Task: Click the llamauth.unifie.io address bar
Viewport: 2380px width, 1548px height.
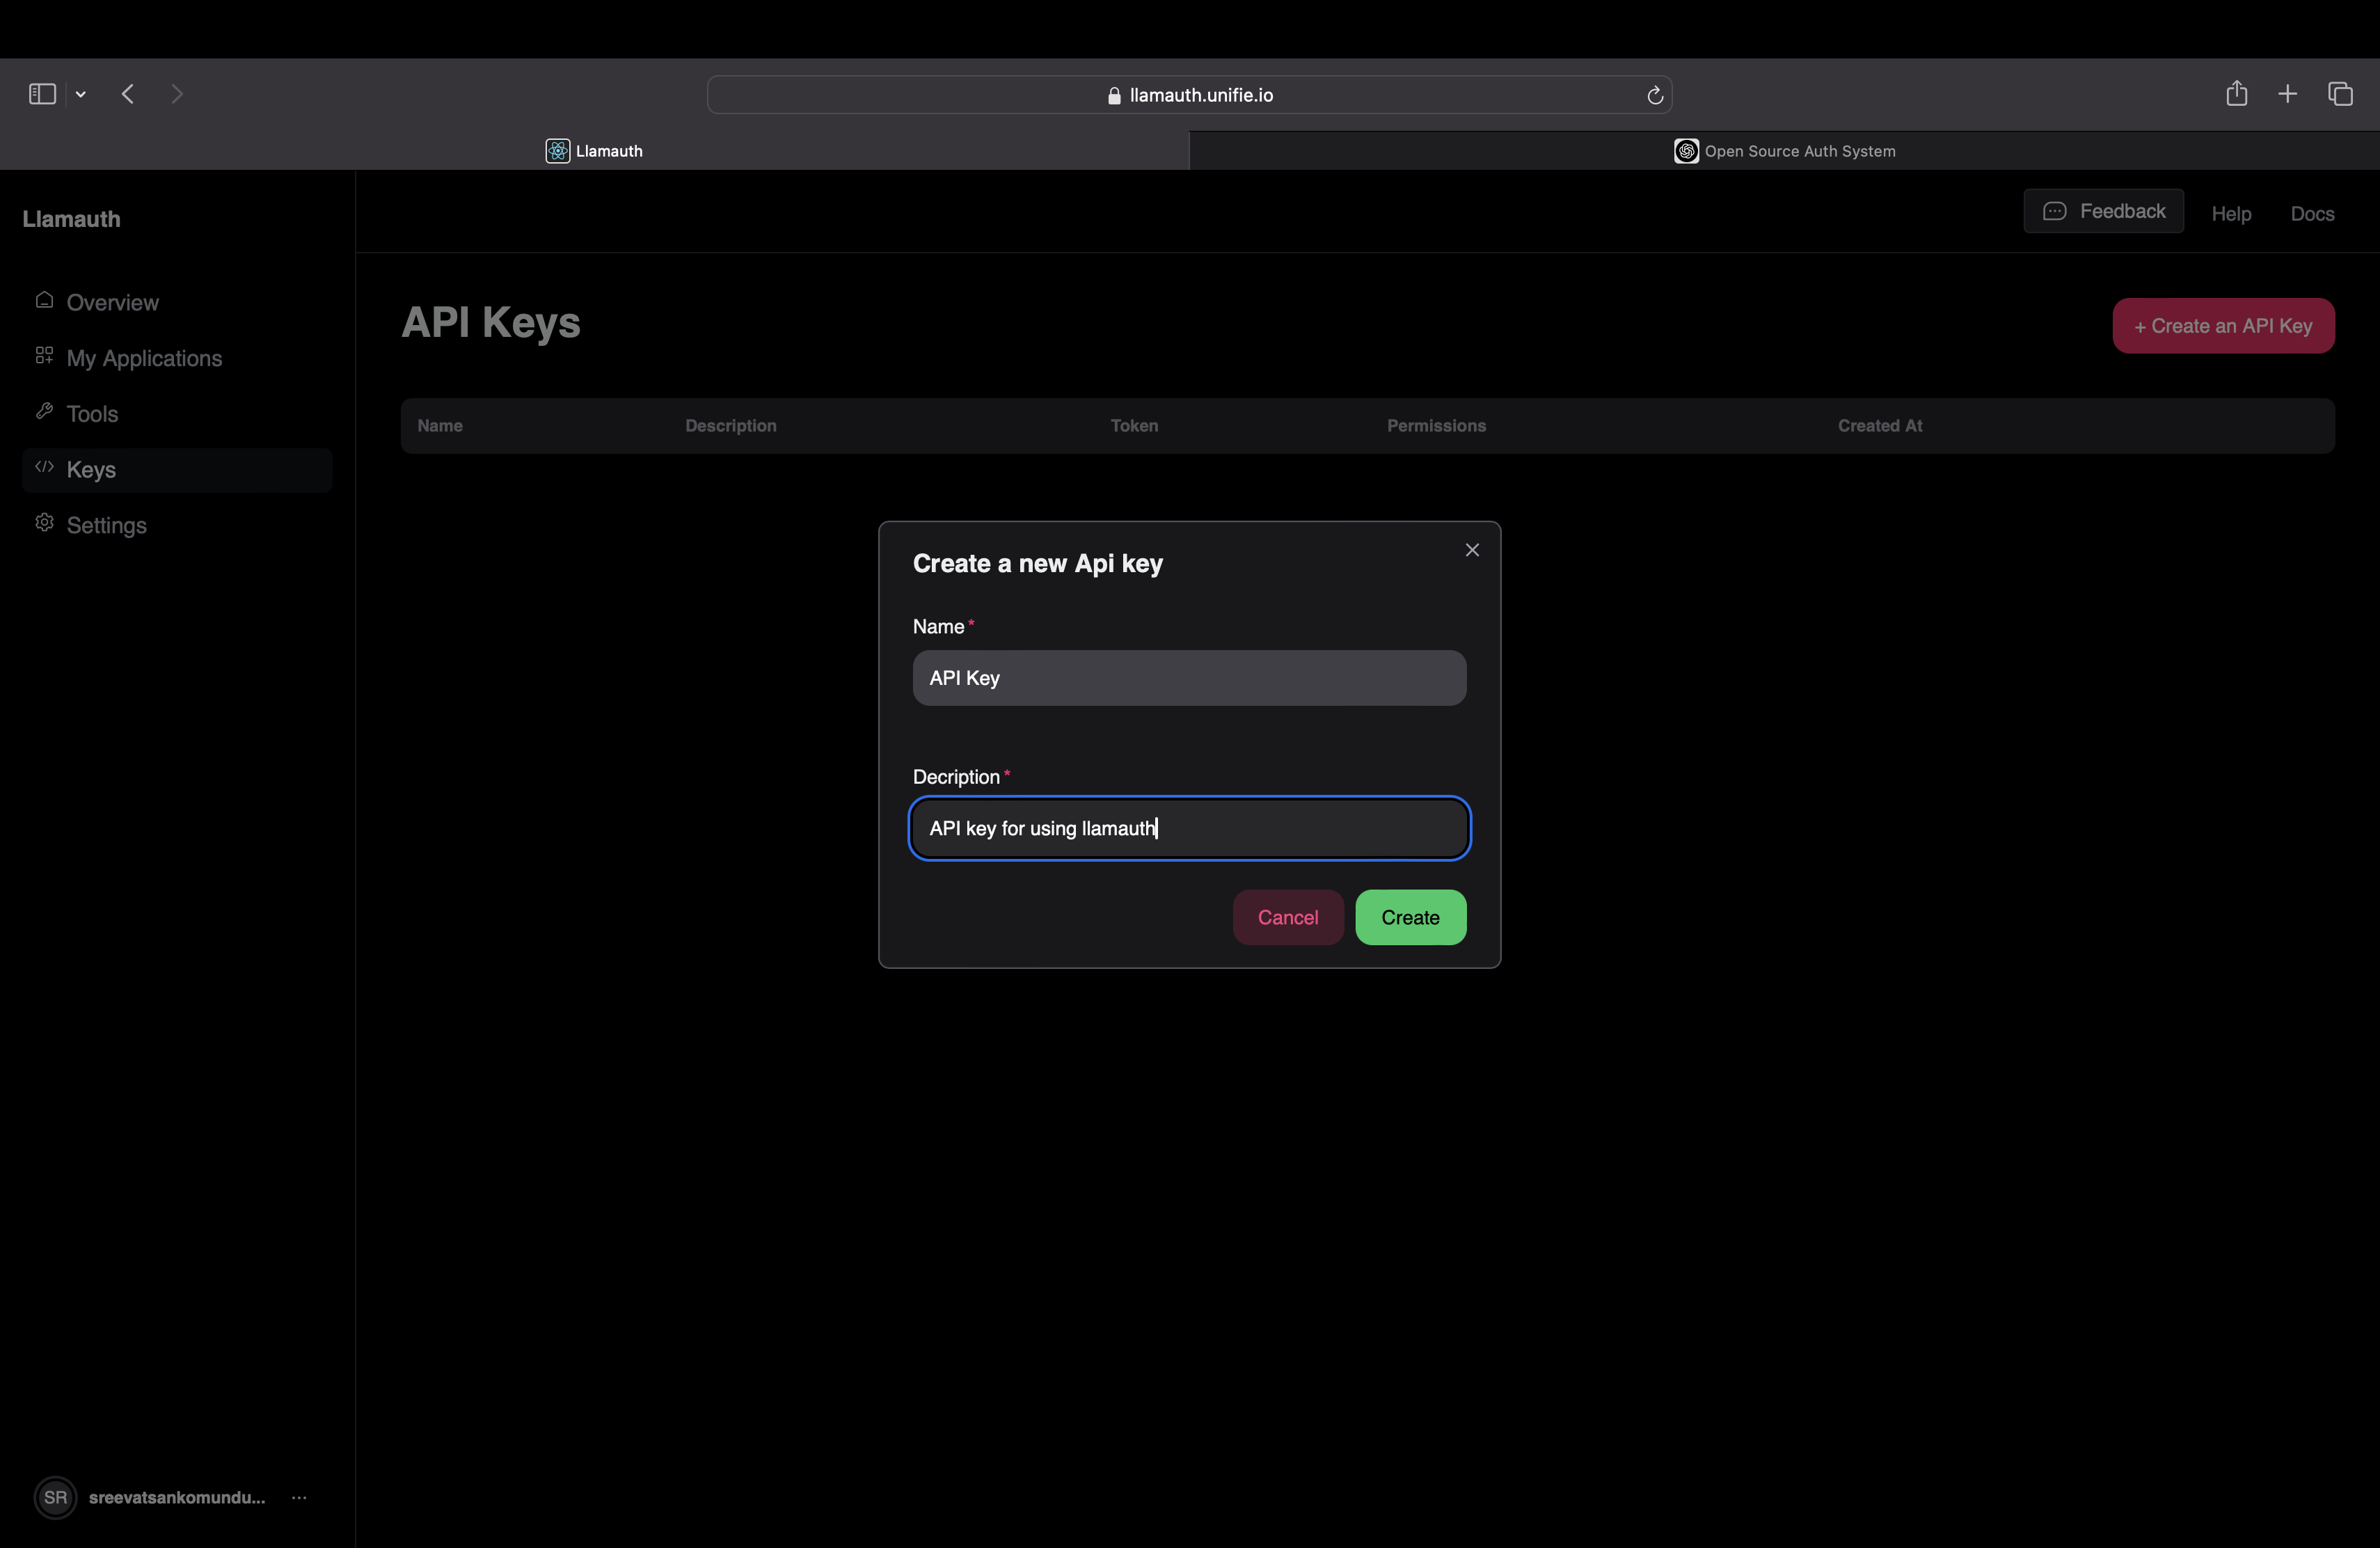Action: tap(1189, 95)
